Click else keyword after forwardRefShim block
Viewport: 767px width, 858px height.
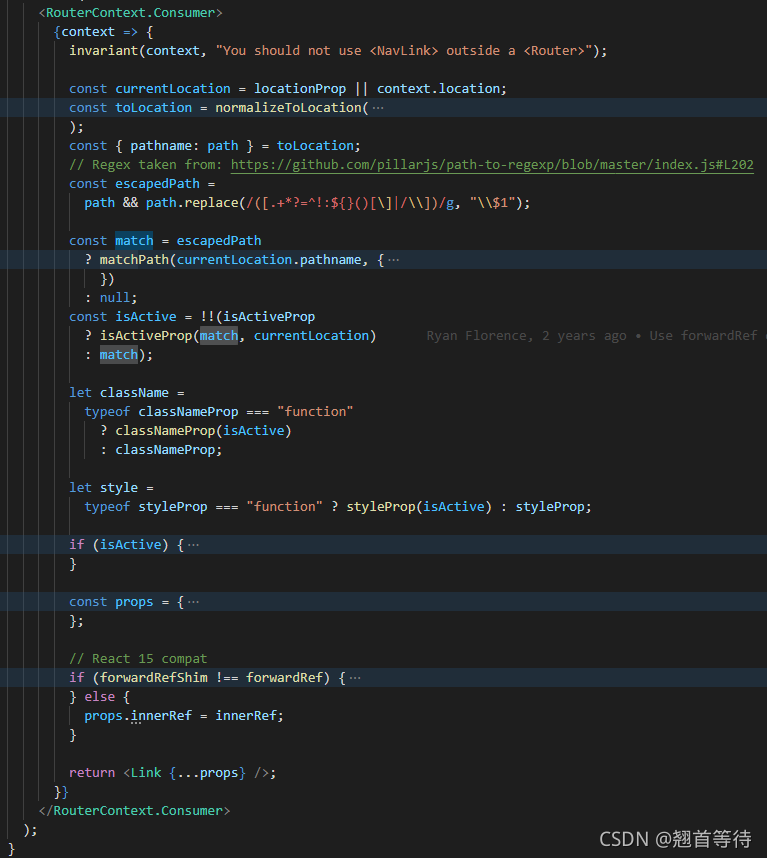point(100,697)
